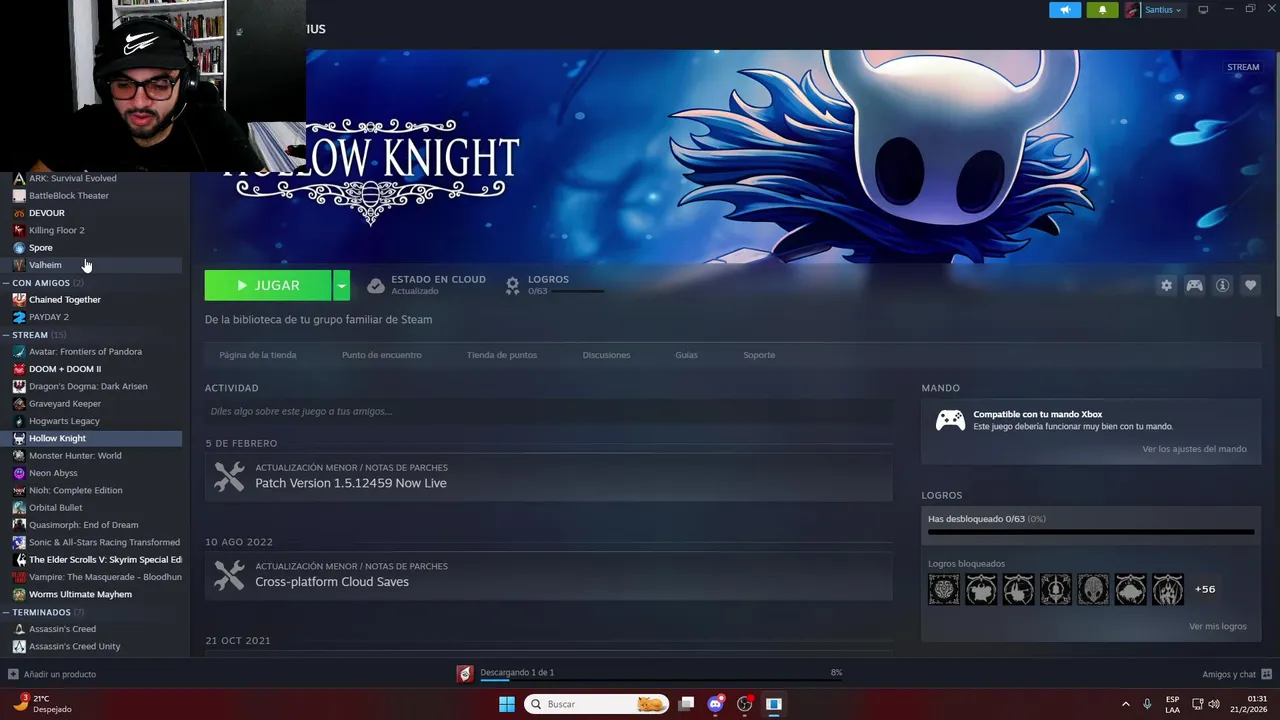Click the game info icon
This screenshot has height=720, width=1280.
1222,285
